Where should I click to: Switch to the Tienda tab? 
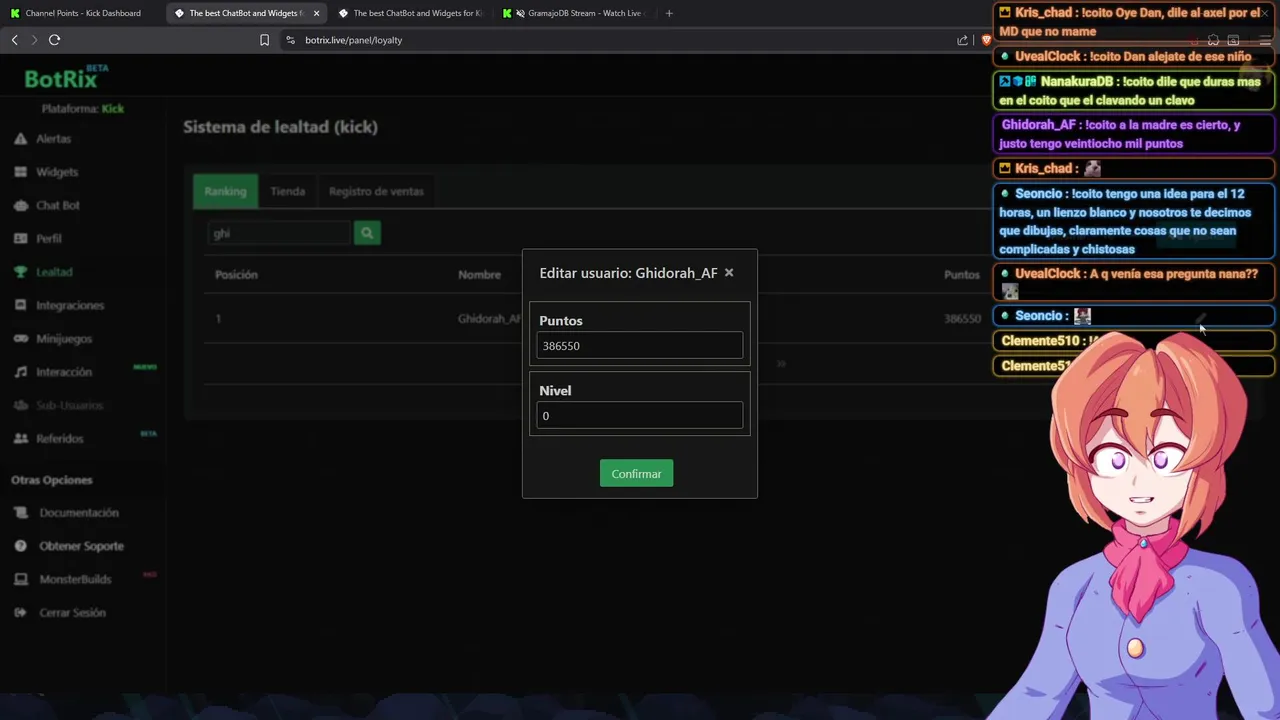click(x=288, y=191)
